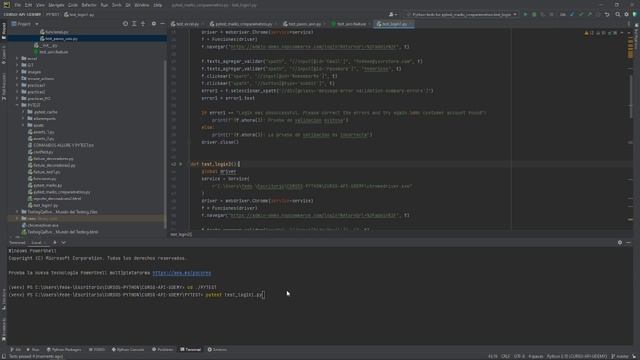640x360 pixels.
Task: Open Project panel options gear
Action: (154, 24)
